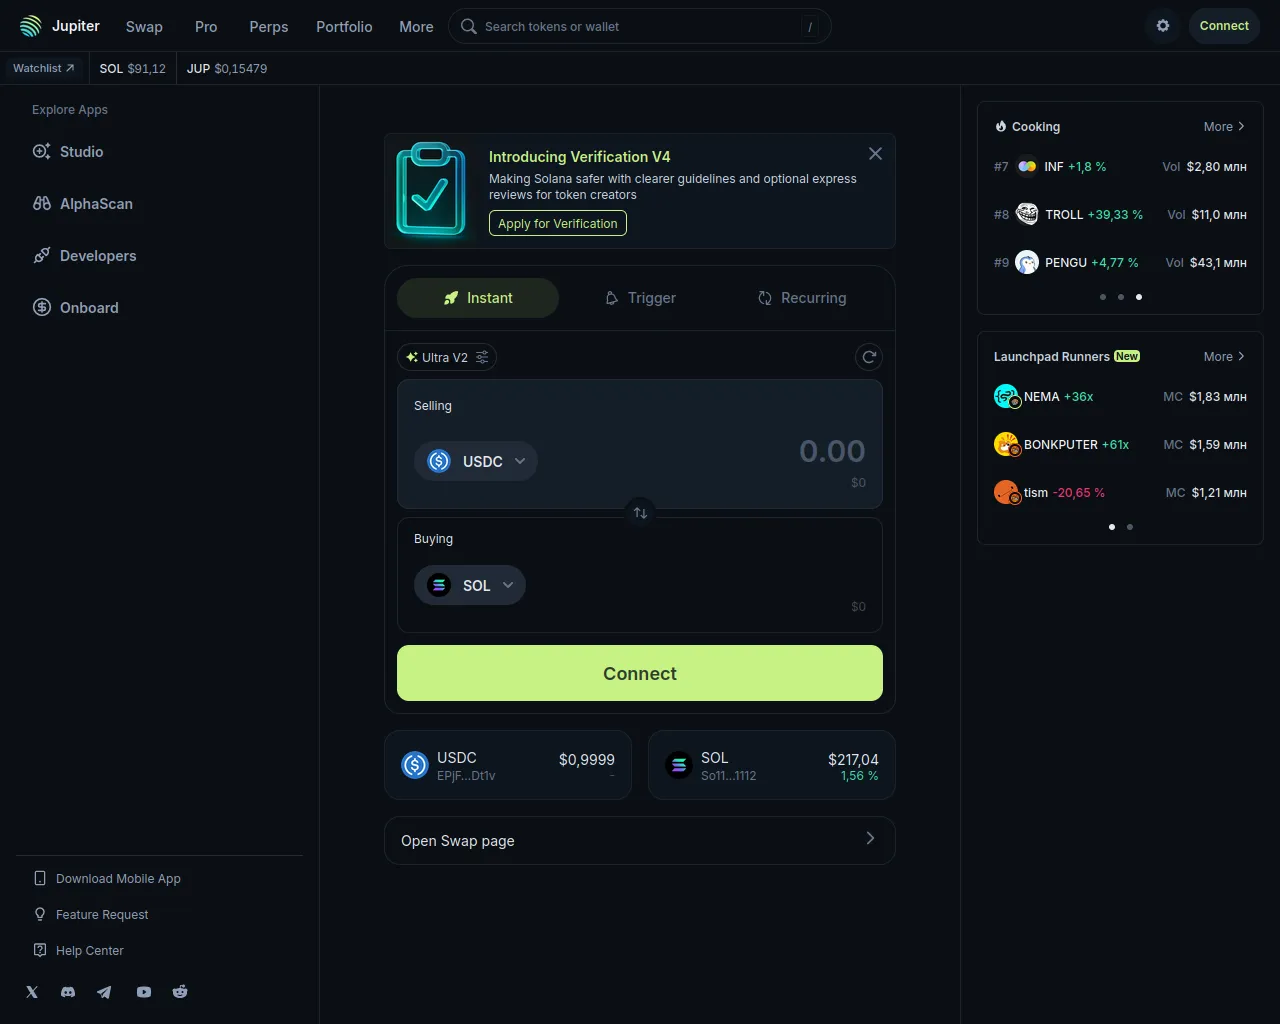The width and height of the screenshot is (1280, 1024).
Task: Connect wallet from header button
Action: [1224, 26]
